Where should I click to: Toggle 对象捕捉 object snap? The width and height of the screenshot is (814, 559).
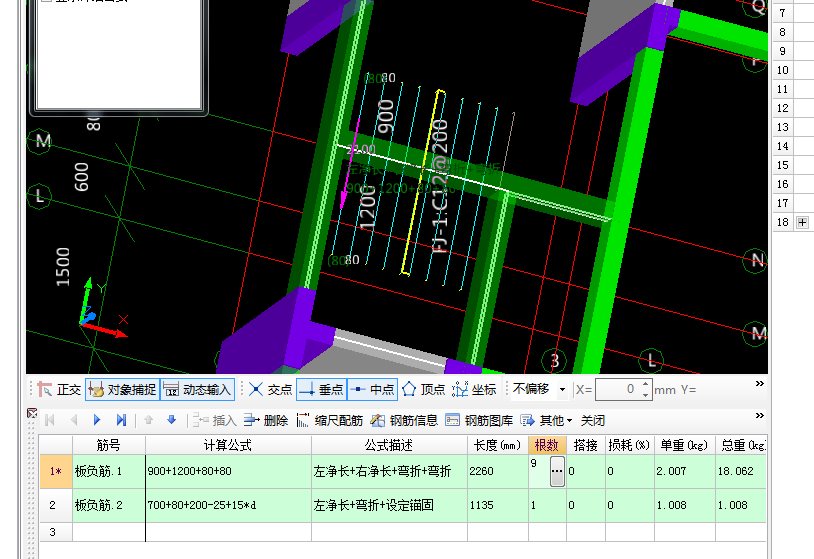click(123, 389)
